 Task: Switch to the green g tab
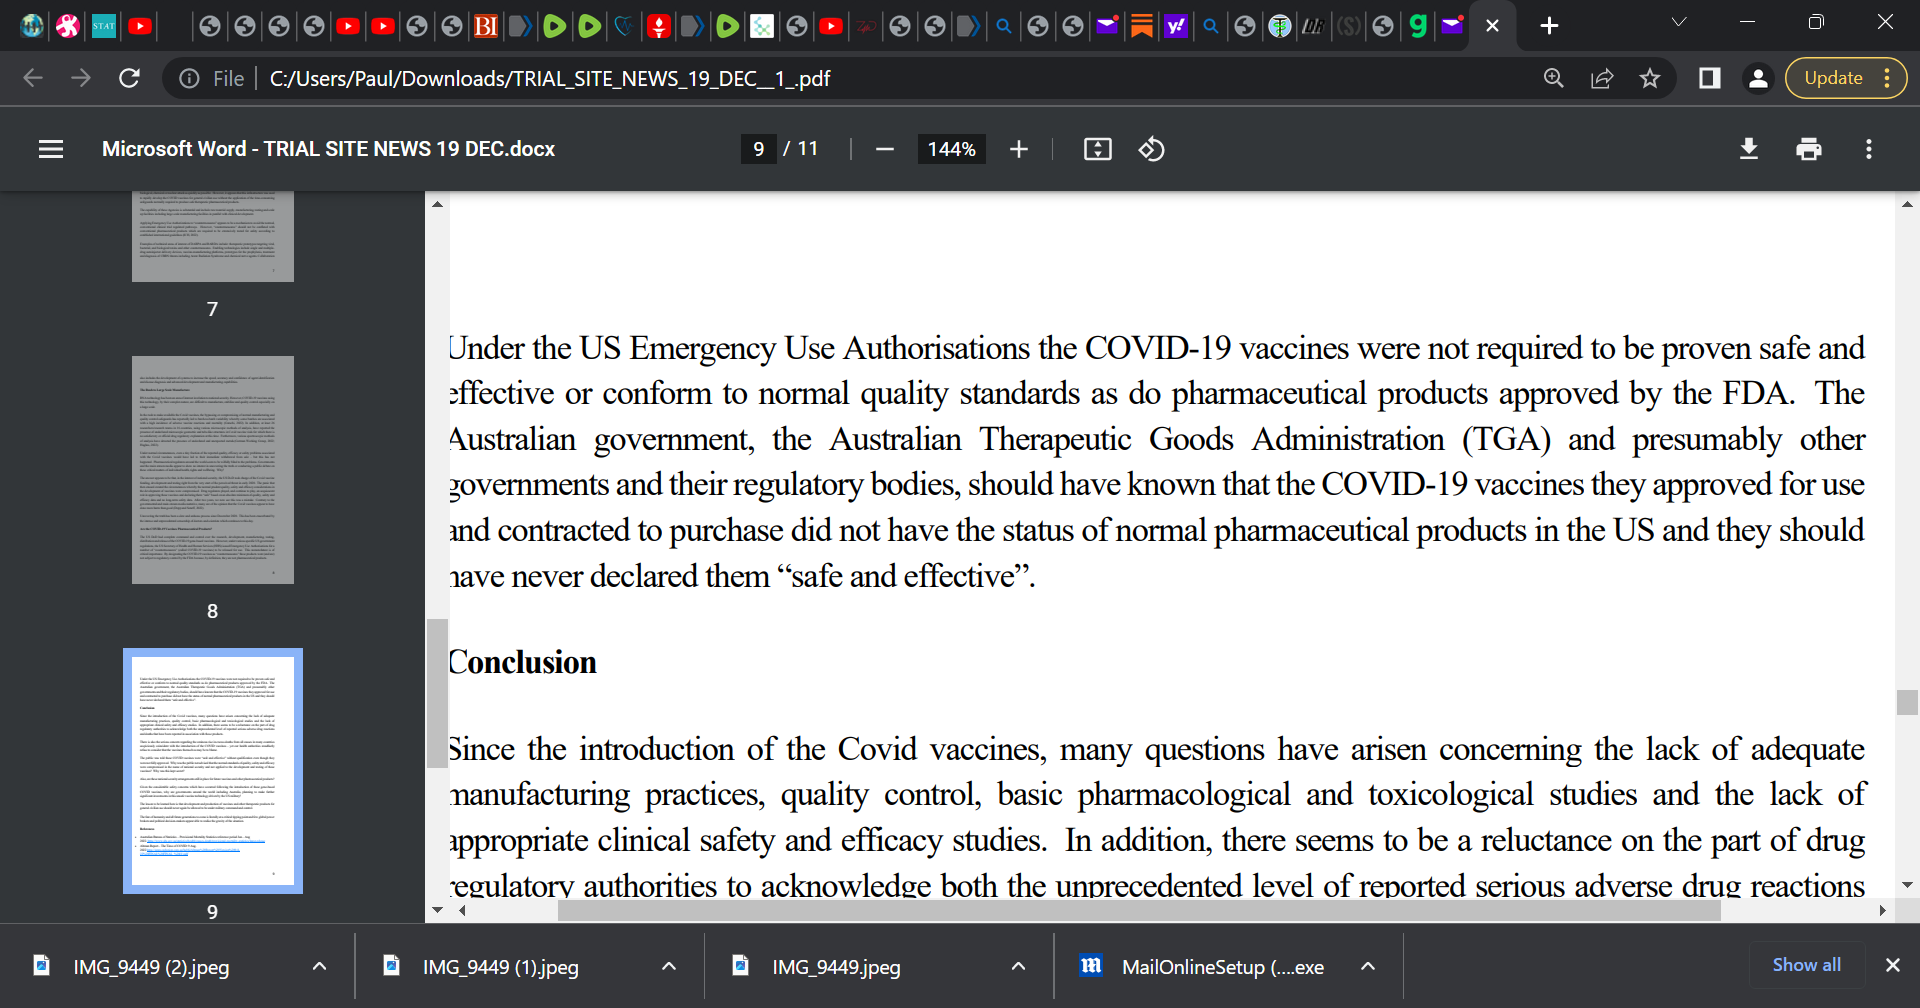point(1417,26)
